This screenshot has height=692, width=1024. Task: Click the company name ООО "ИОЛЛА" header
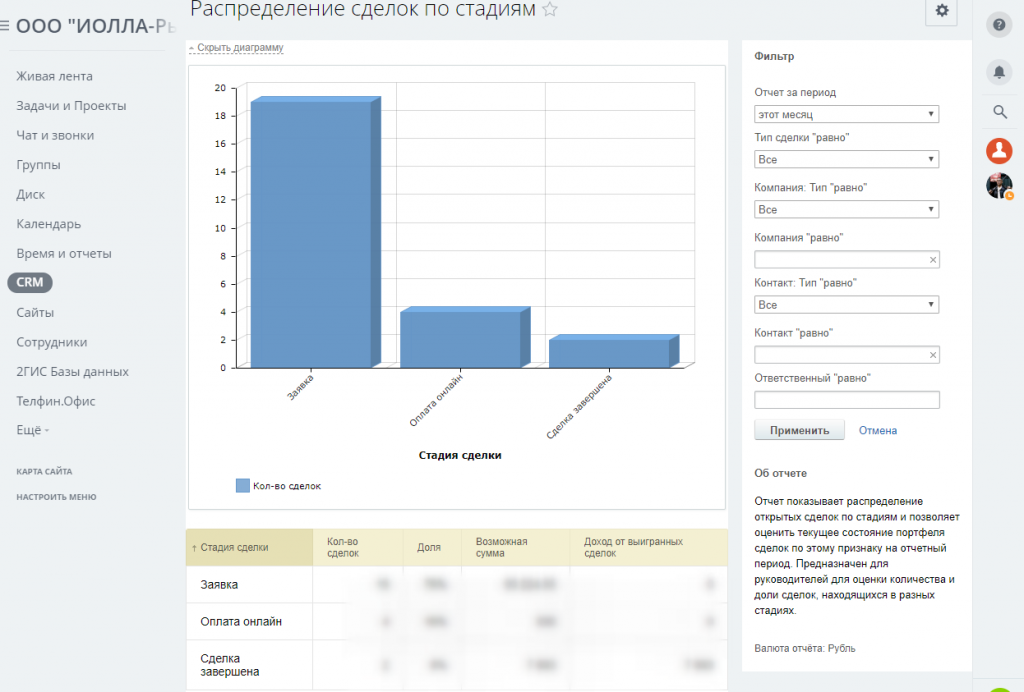point(95,26)
